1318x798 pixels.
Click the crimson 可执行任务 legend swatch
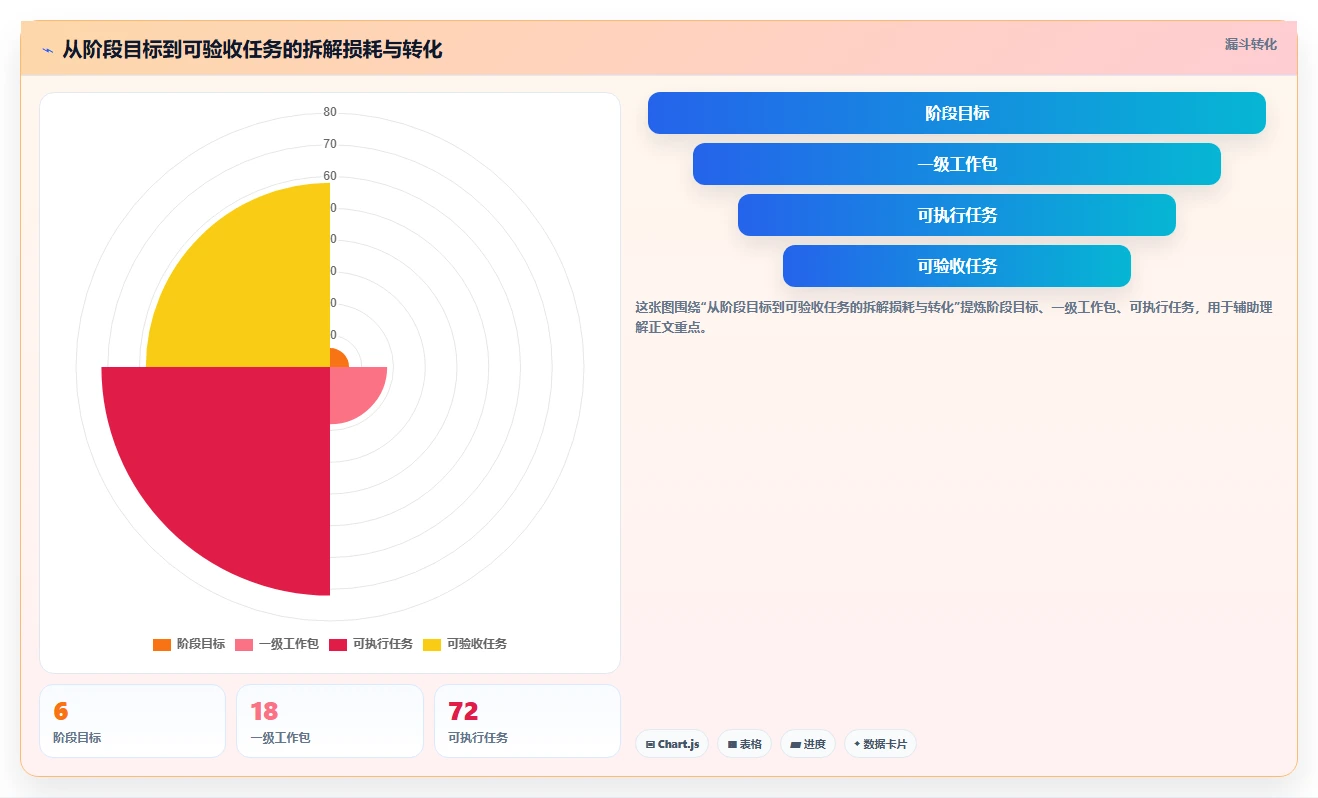point(338,644)
